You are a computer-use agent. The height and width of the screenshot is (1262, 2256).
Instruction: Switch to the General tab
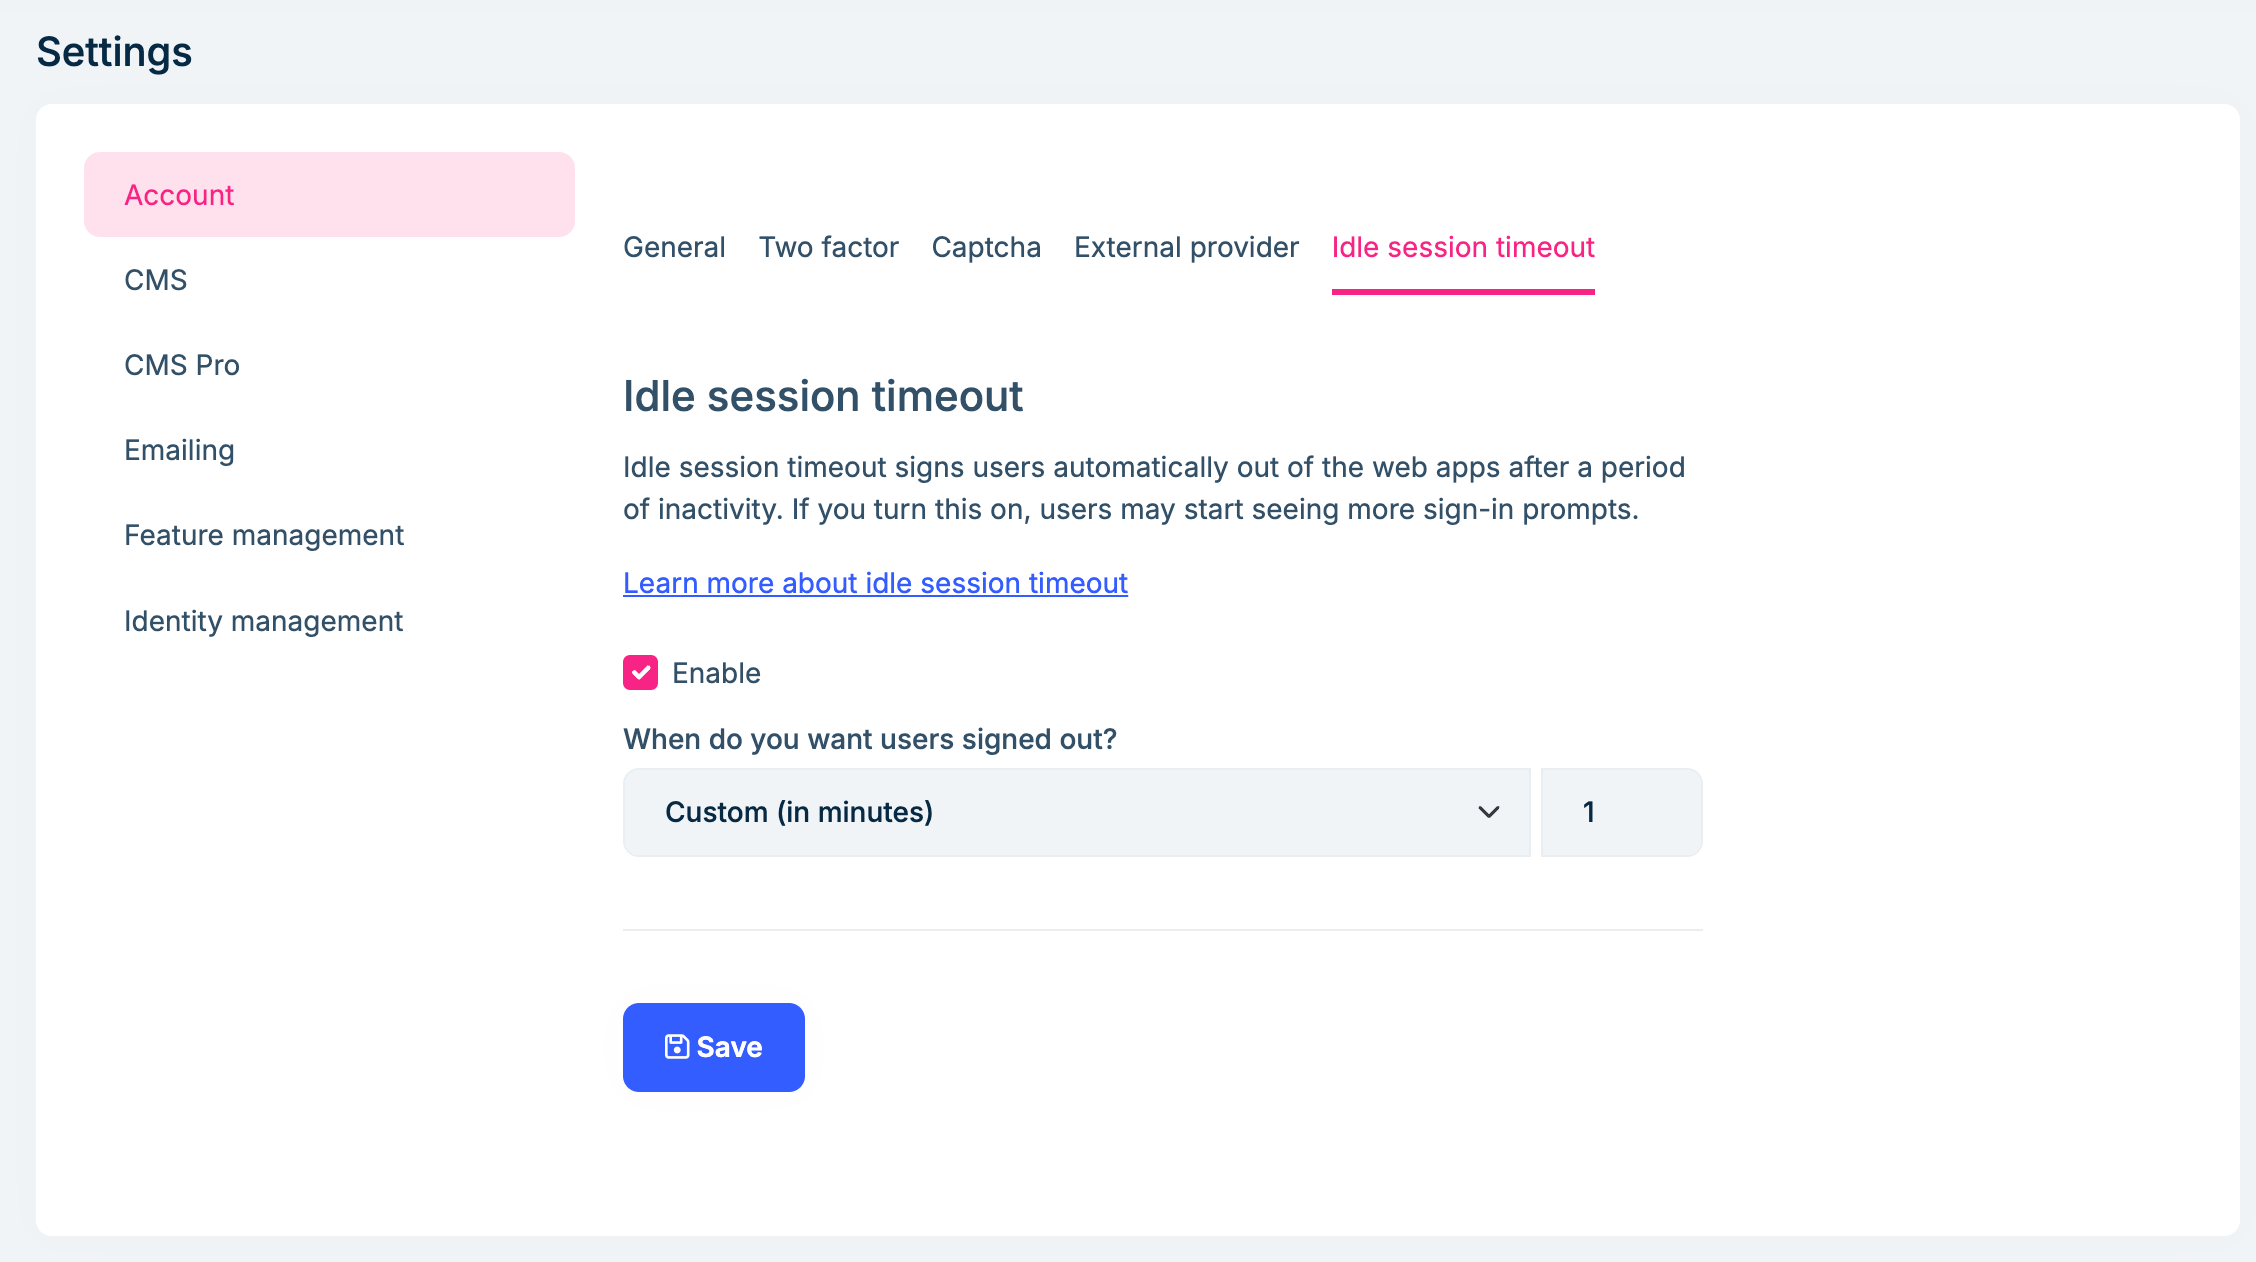674,247
